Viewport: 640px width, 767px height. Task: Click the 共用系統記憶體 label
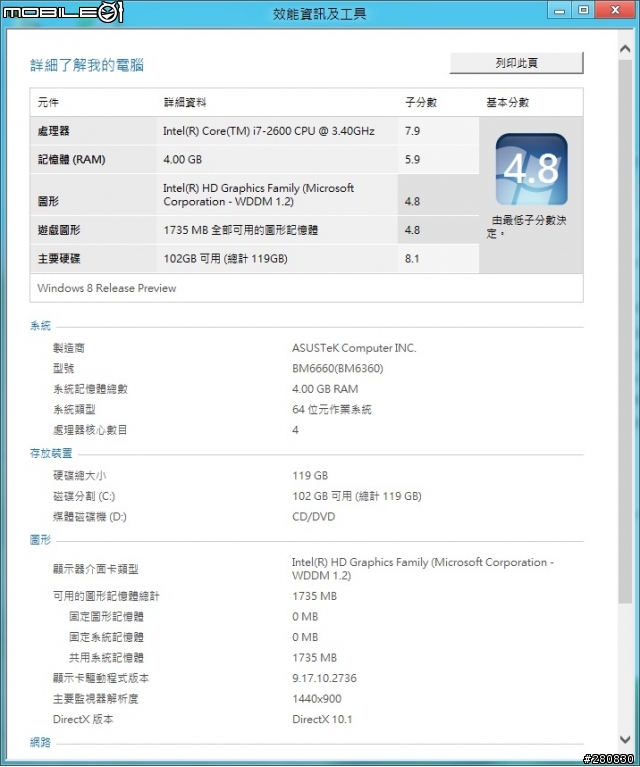point(106,657)
